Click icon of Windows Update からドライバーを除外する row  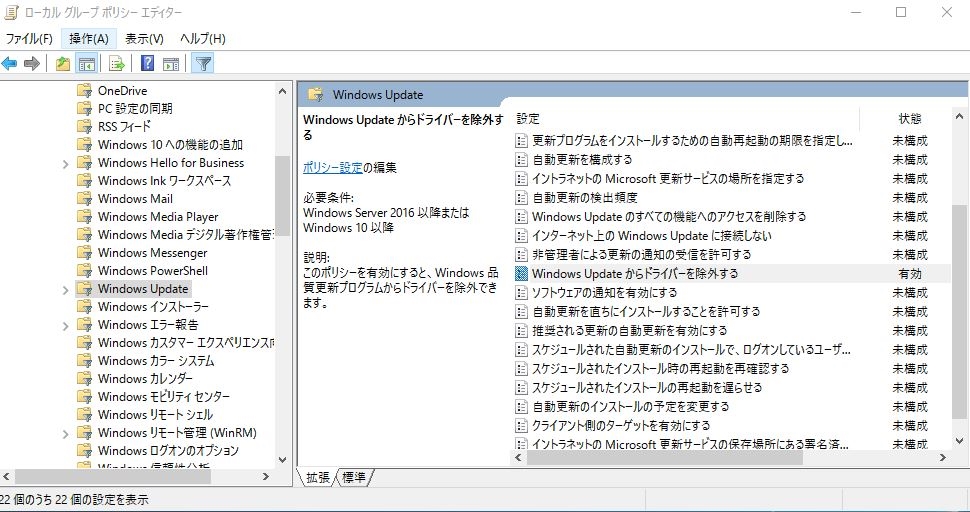pos(521,273)
